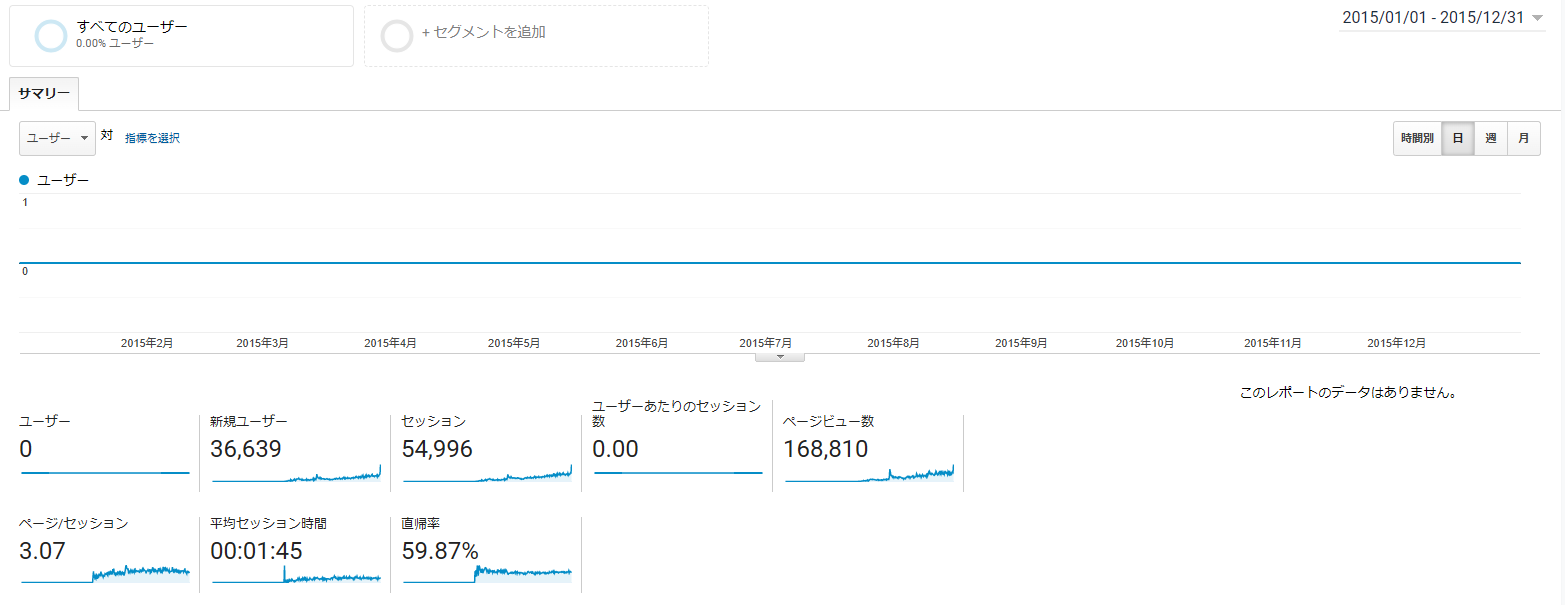Click the 直帰率 sparkline chart
Screen dimensions: 1565x605
click(487, 573)
